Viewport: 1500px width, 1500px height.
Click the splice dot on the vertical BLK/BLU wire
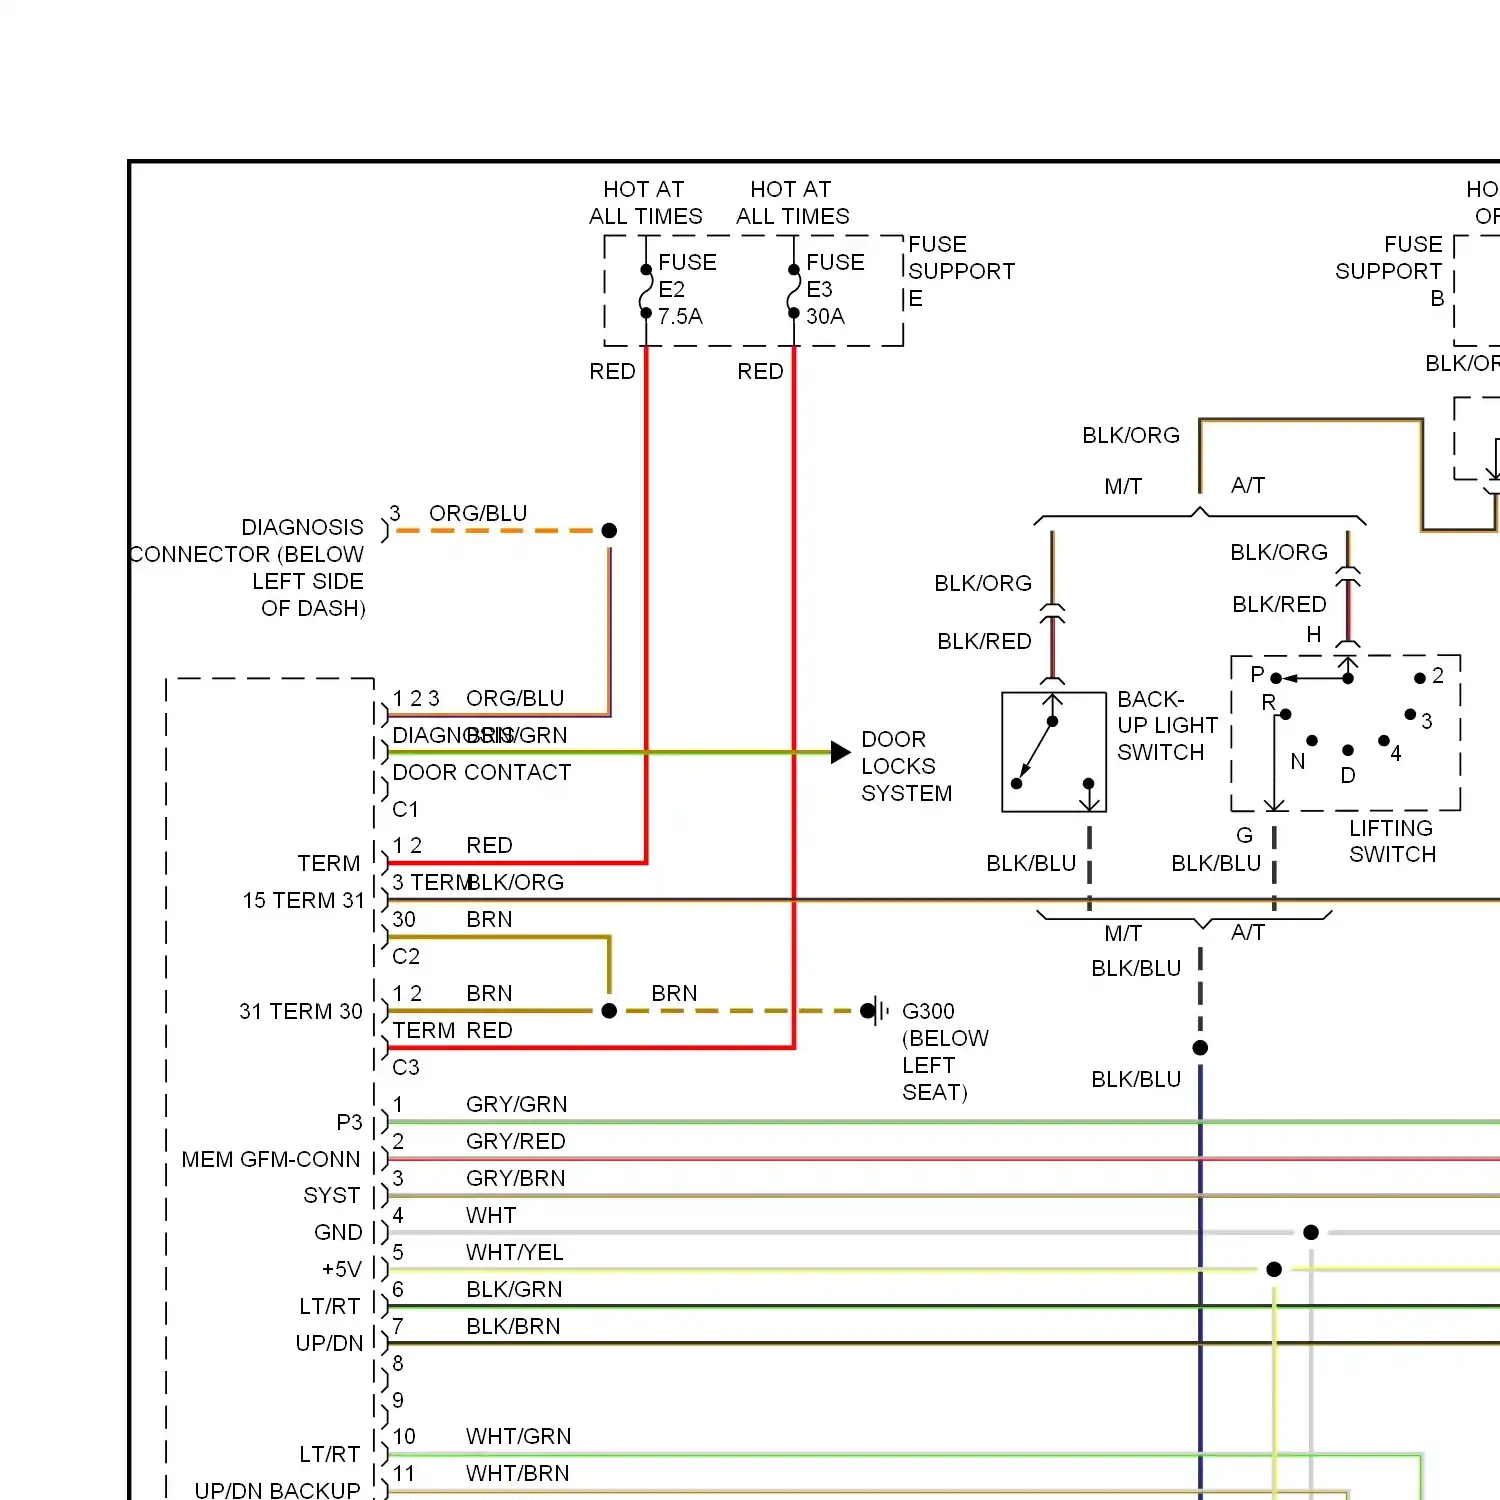[1200, 1048]
